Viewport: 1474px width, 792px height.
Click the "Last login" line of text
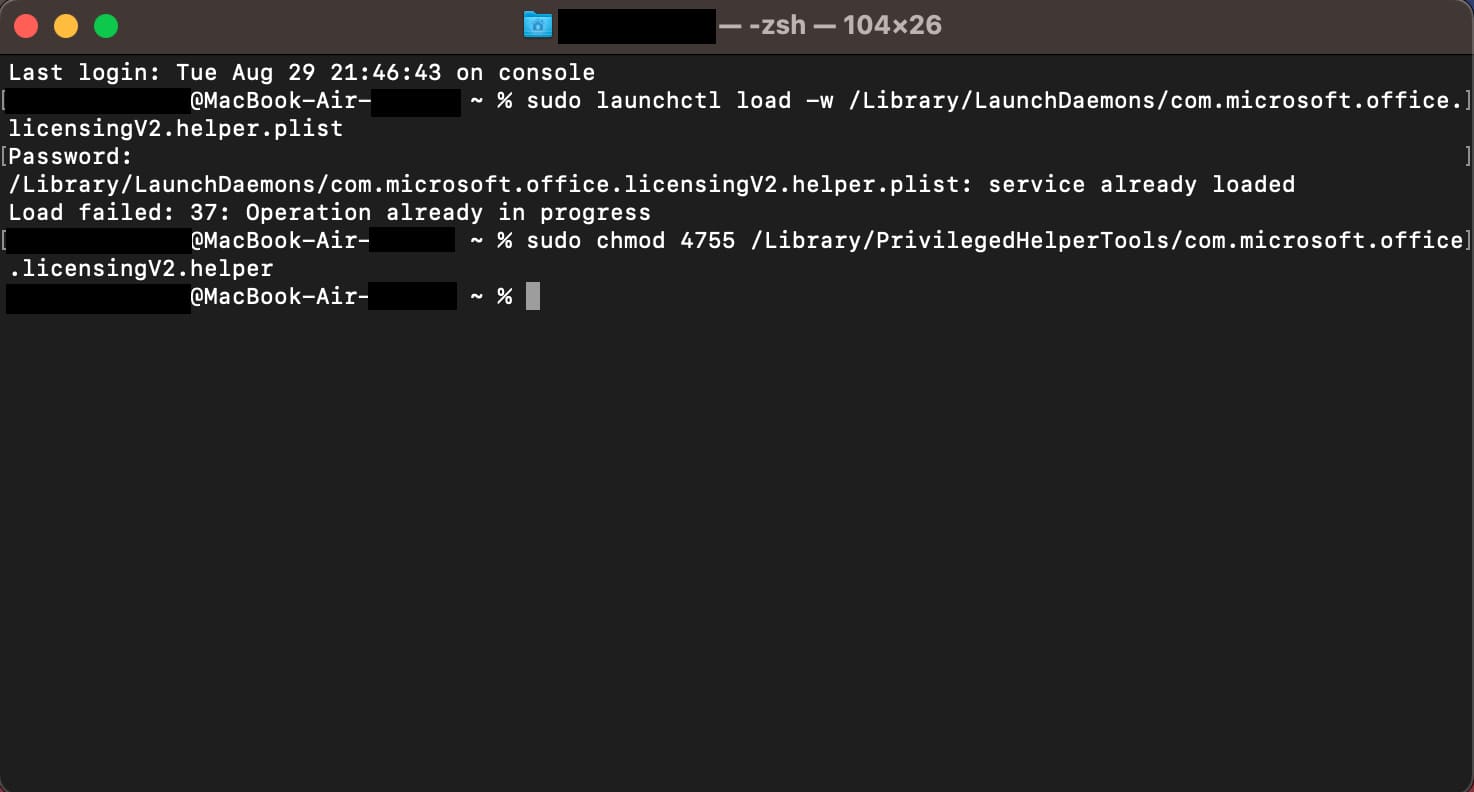302,73
